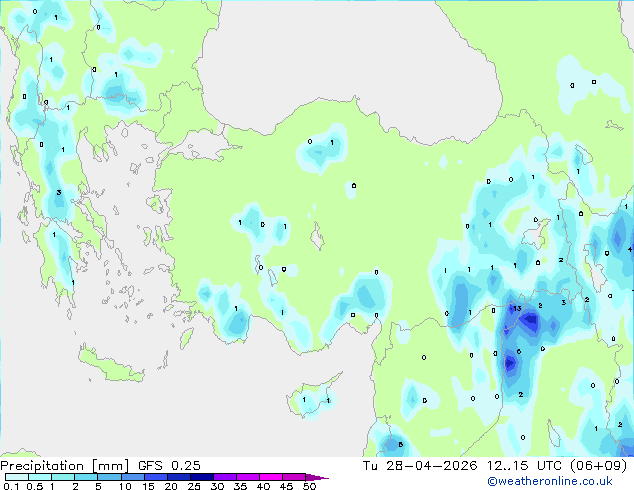Select the 5–10 mm legend color swatch
The height and width of the screenshot is (490, 634).
click(x=109, y=477)
